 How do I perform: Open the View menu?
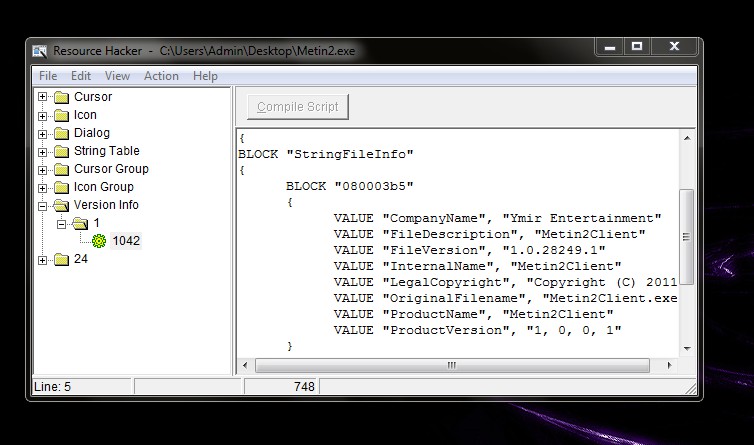click(117, 76)
